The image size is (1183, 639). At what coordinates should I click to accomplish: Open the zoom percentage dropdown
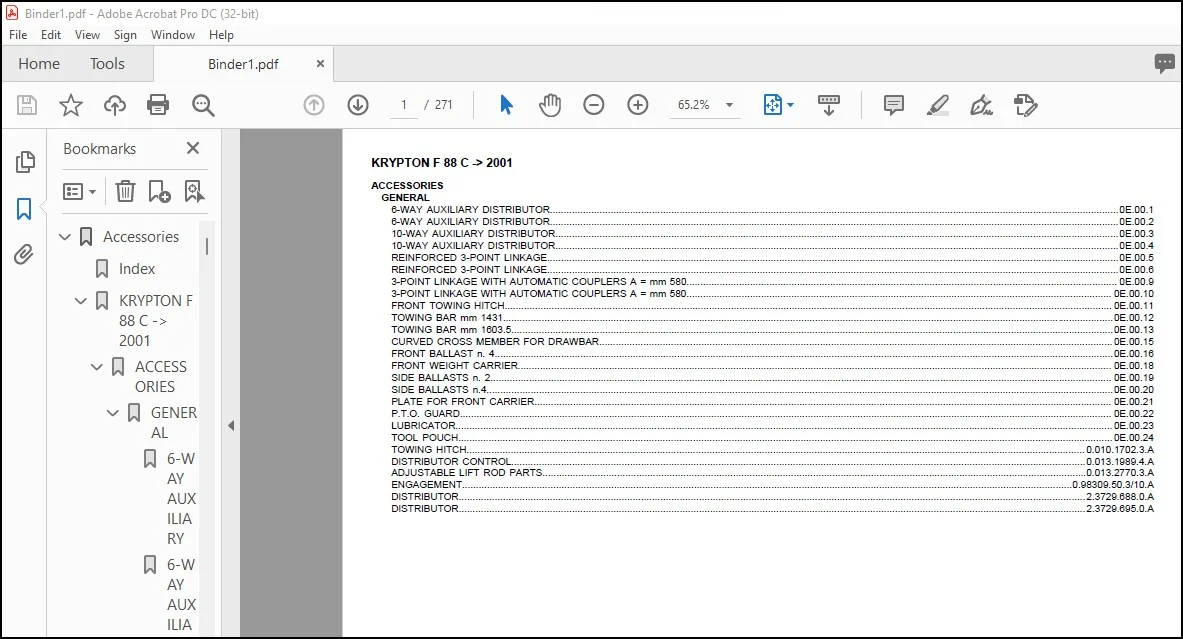(x=730, y=105)
